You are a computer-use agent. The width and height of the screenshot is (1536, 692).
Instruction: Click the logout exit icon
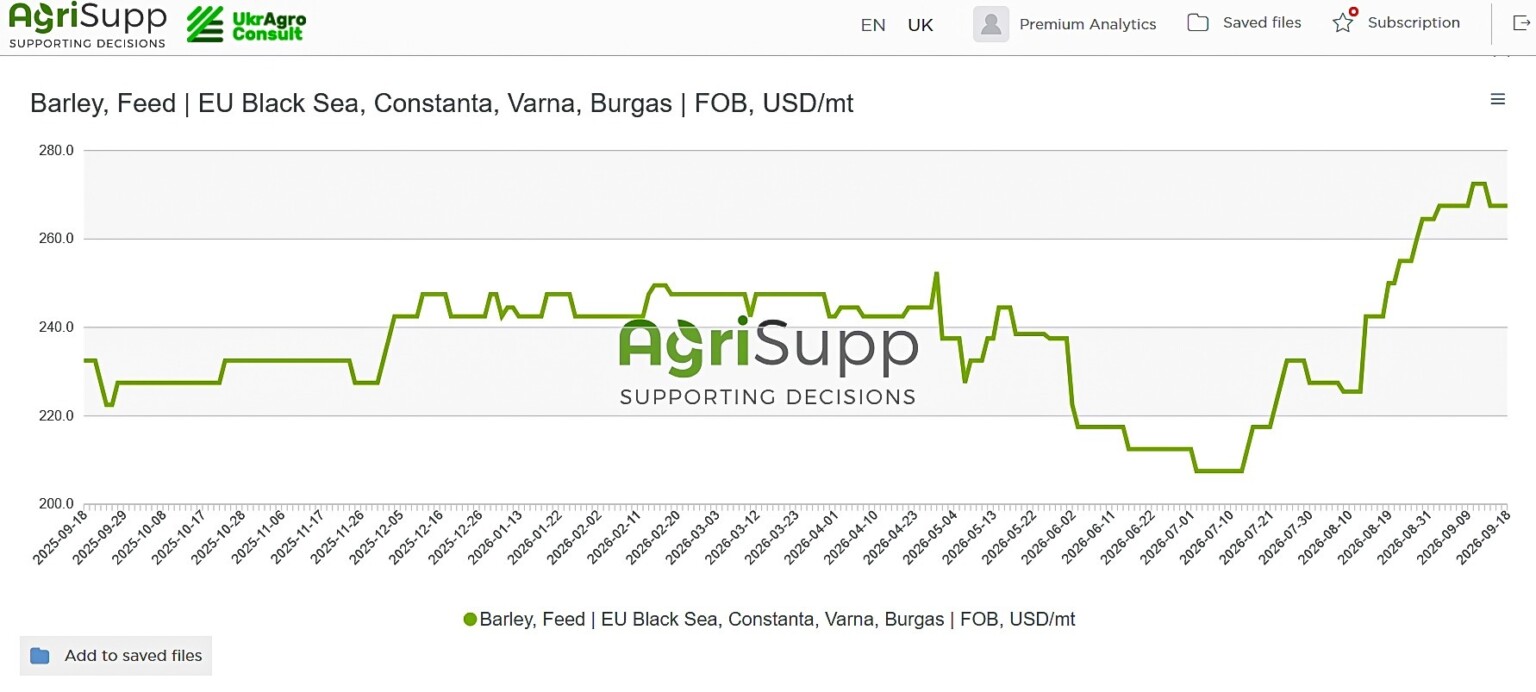click(x=1521, y=23)
